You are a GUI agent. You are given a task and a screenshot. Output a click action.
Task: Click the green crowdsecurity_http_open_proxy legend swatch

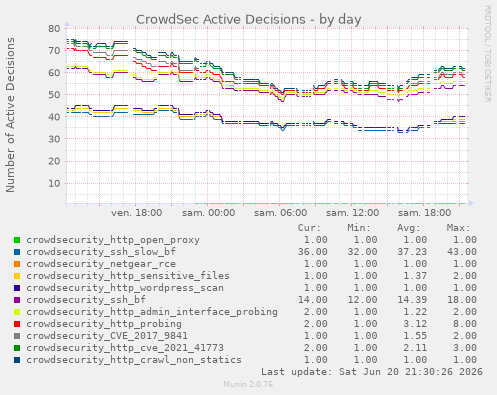coord(17,240)
